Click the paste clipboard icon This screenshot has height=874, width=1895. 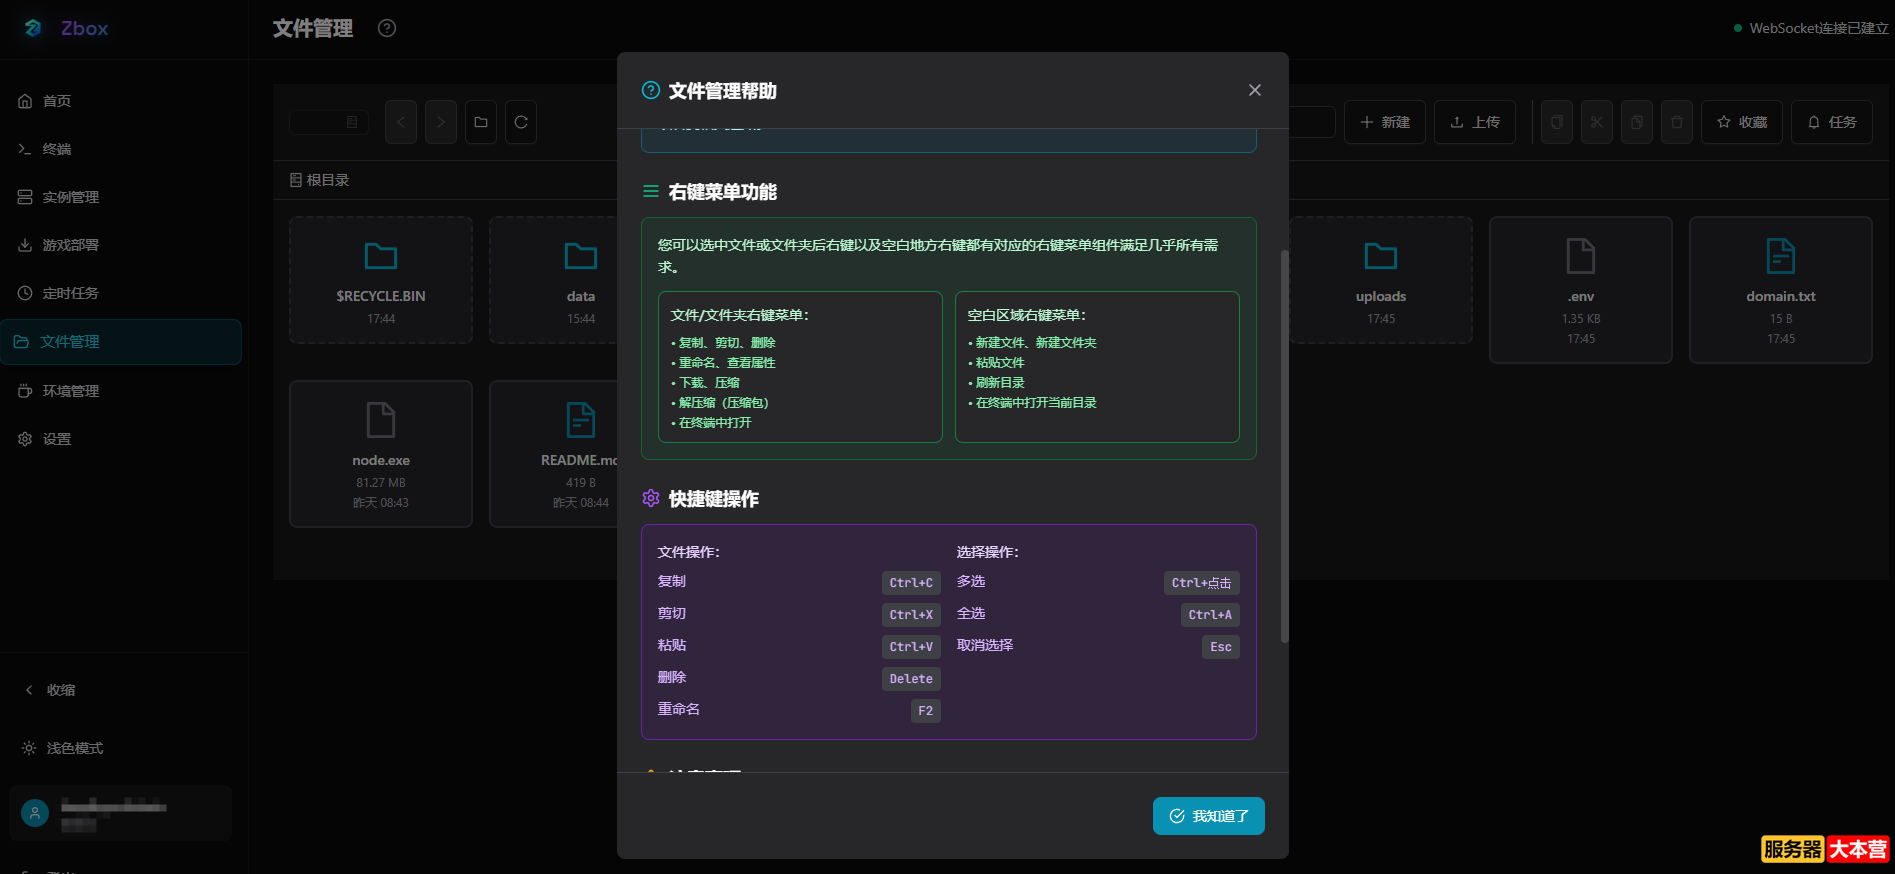click(1637, 122)
